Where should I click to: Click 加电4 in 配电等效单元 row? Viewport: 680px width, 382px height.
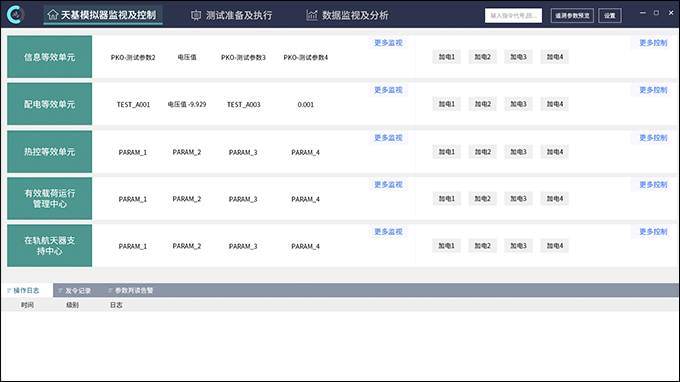click(x=555, y=104)
